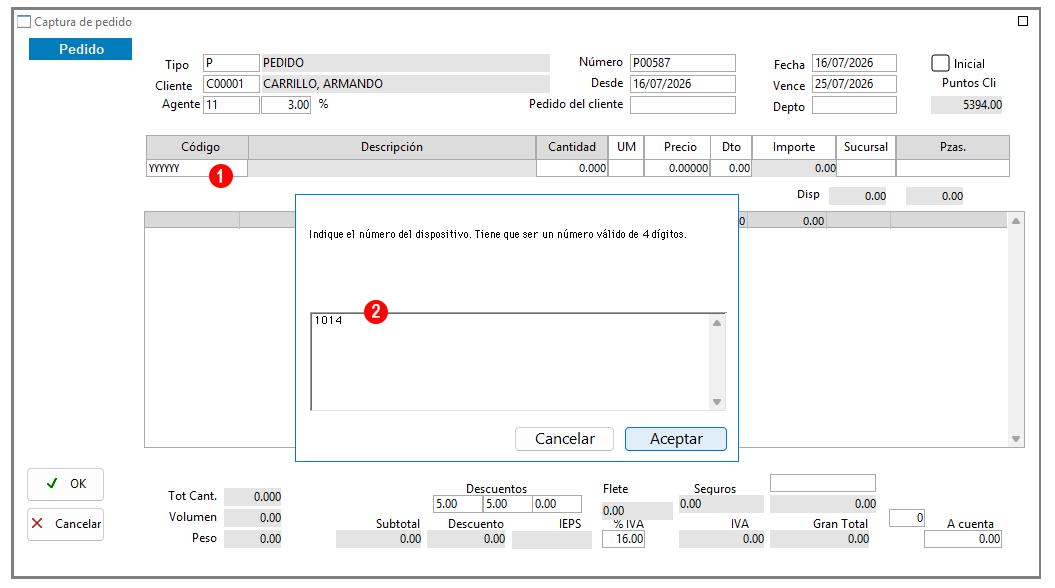
Task: Click the Aceptar button in the dialog
Action: pos(676,439)
